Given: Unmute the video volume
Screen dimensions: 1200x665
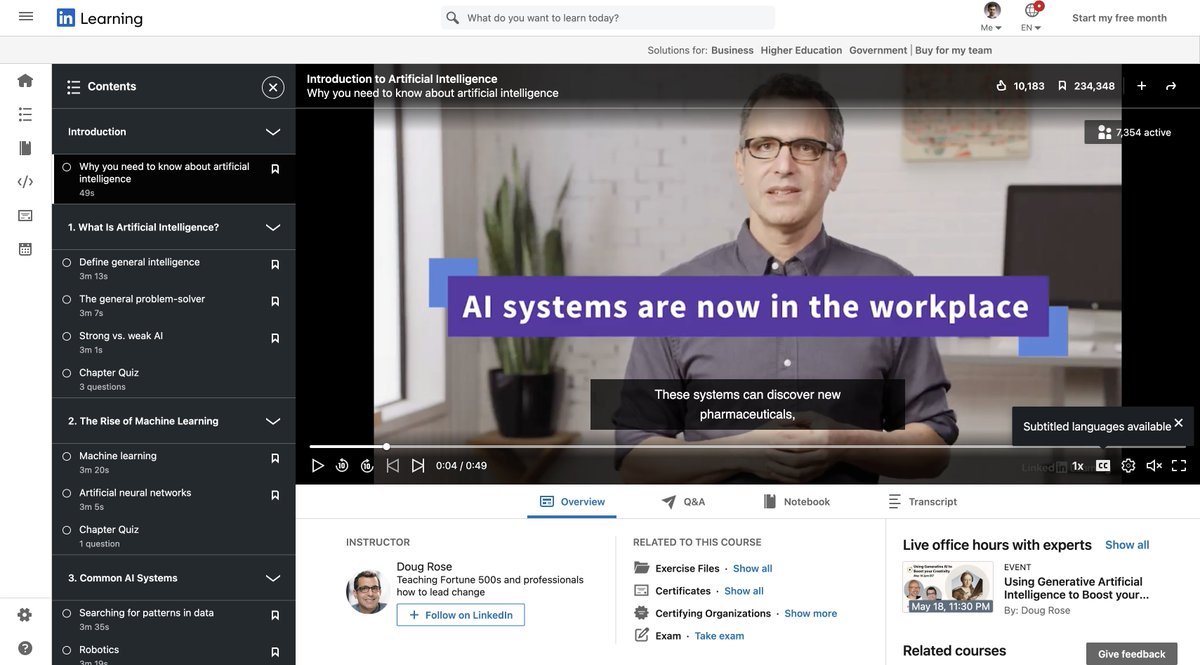Looking at the screenshot, I should 1154,465.
